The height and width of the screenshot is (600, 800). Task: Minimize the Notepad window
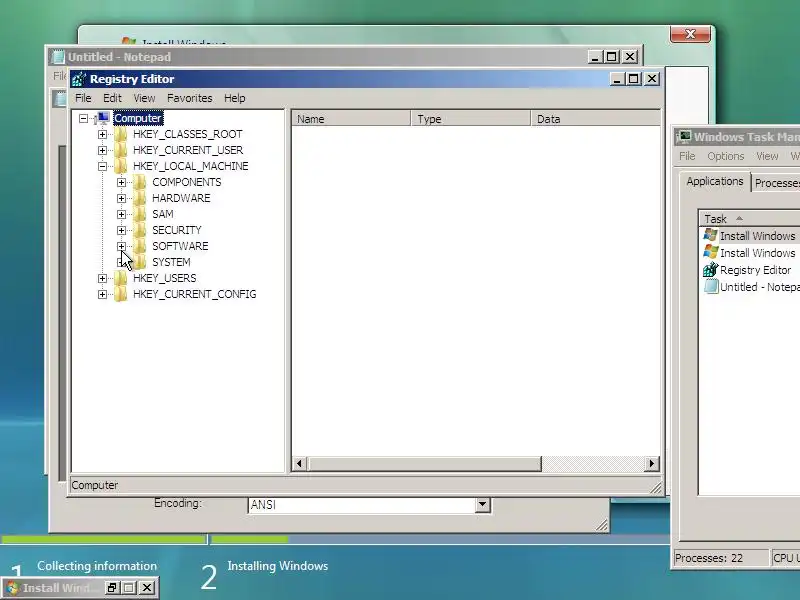tap(594, 57)
